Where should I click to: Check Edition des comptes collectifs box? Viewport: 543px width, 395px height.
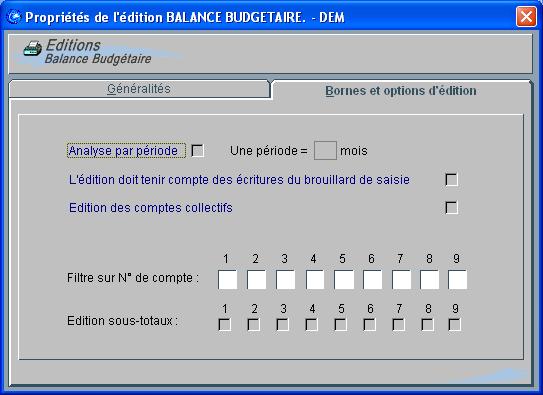tap(452, 208)
